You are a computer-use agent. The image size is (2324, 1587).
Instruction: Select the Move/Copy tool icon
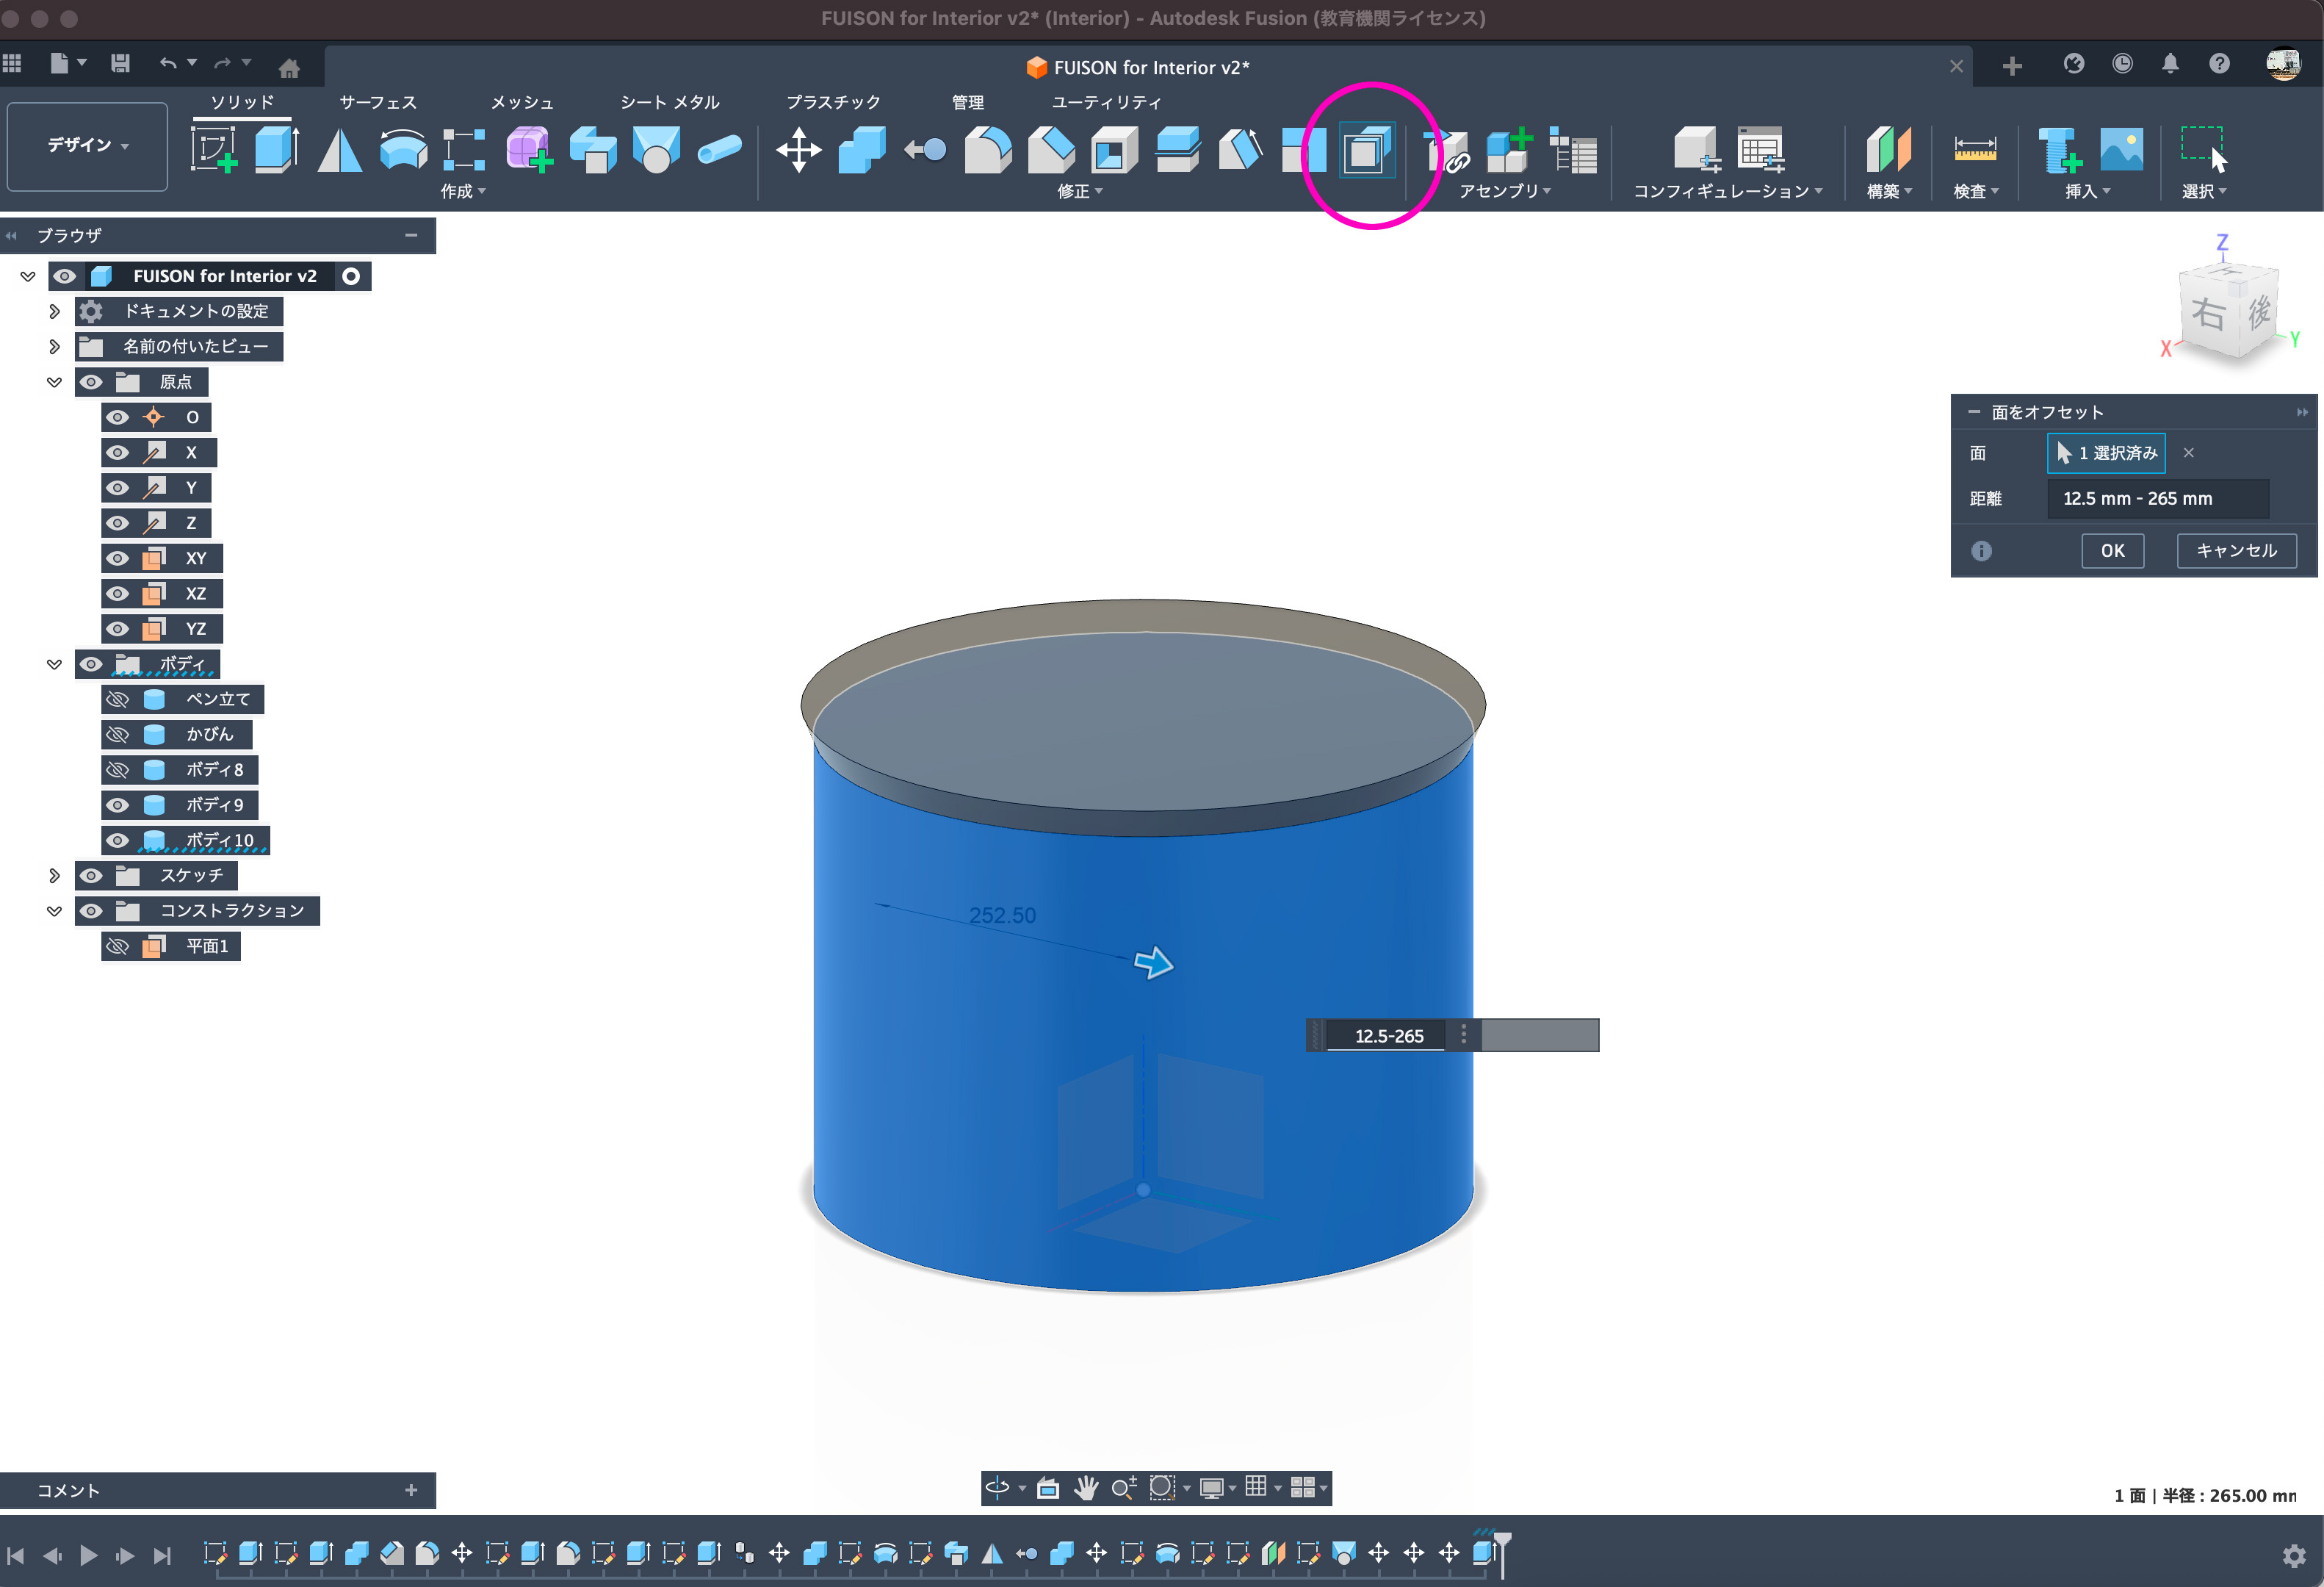coord(798,150)
